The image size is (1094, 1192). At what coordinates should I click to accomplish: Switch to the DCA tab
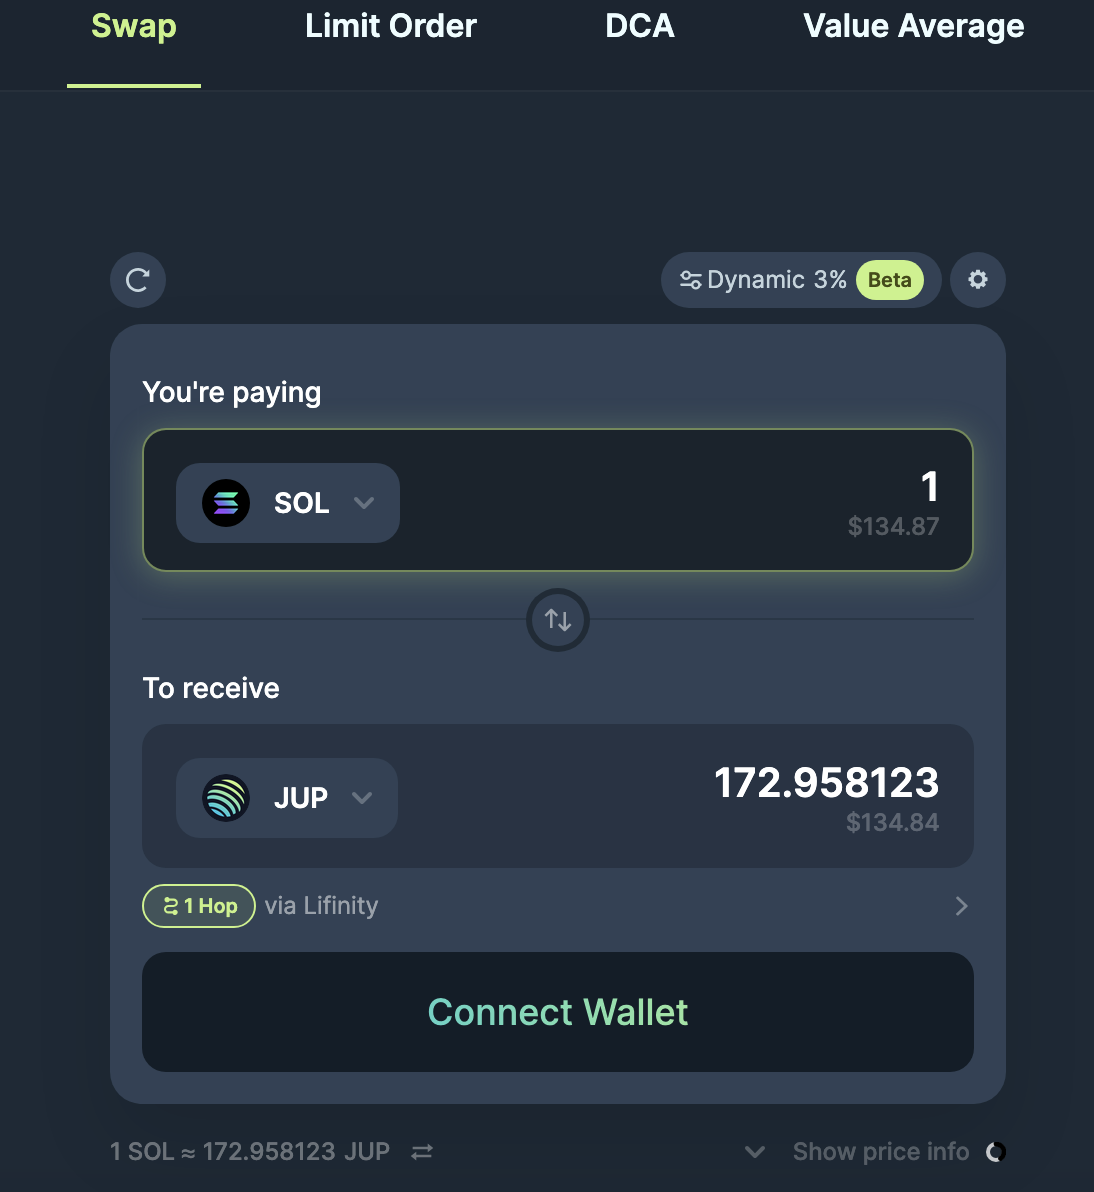(x=640, y=27)
